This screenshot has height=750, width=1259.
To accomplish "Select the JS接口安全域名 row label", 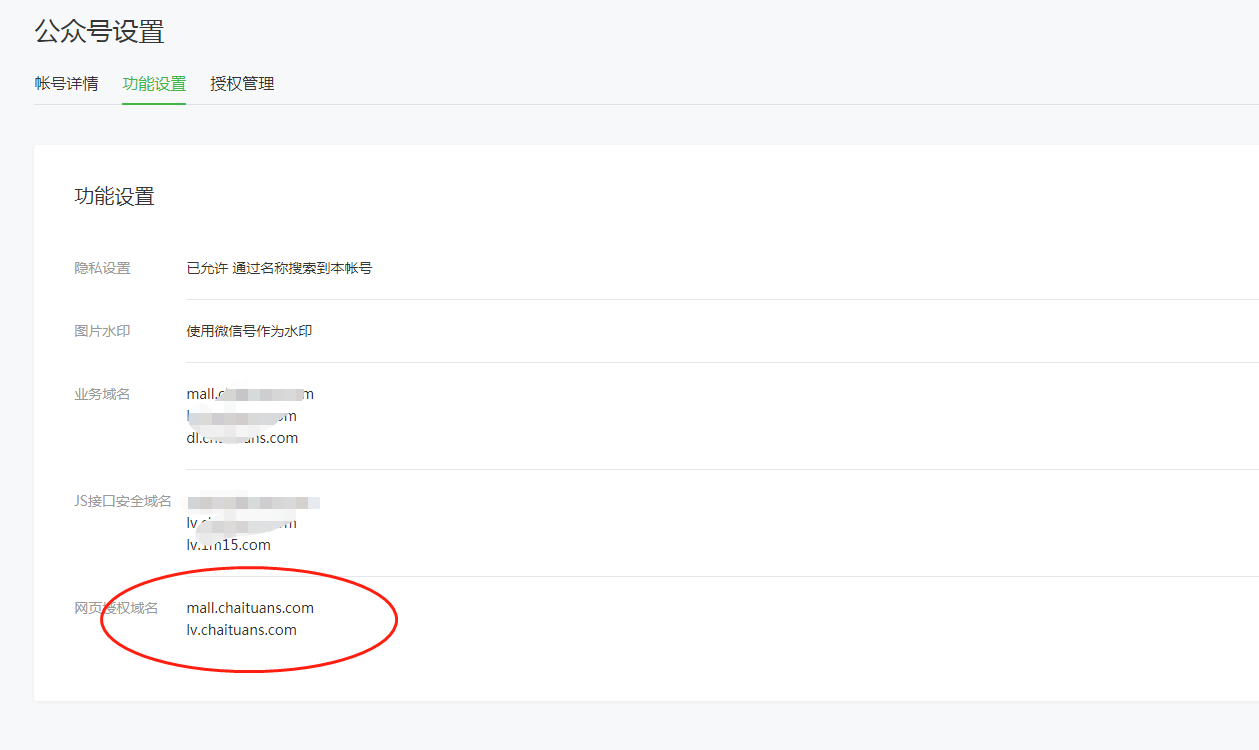I will [x=123, y=501].
